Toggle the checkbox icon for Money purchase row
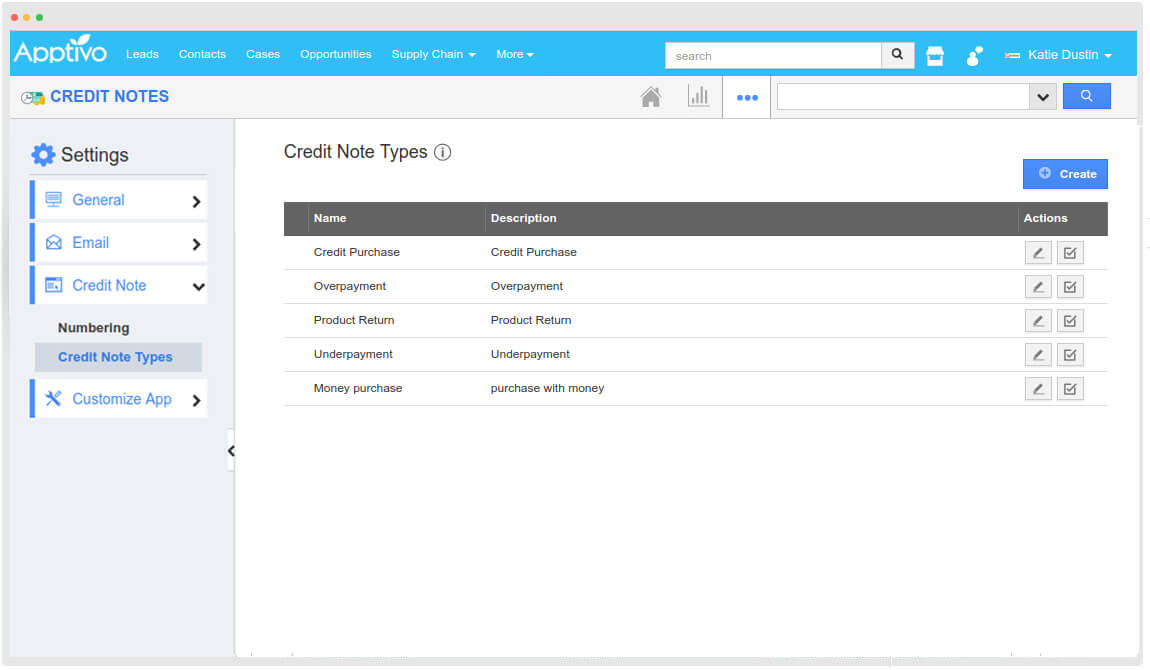Viewport: 1150px width, 670px height. click(x=1070, y=389)
